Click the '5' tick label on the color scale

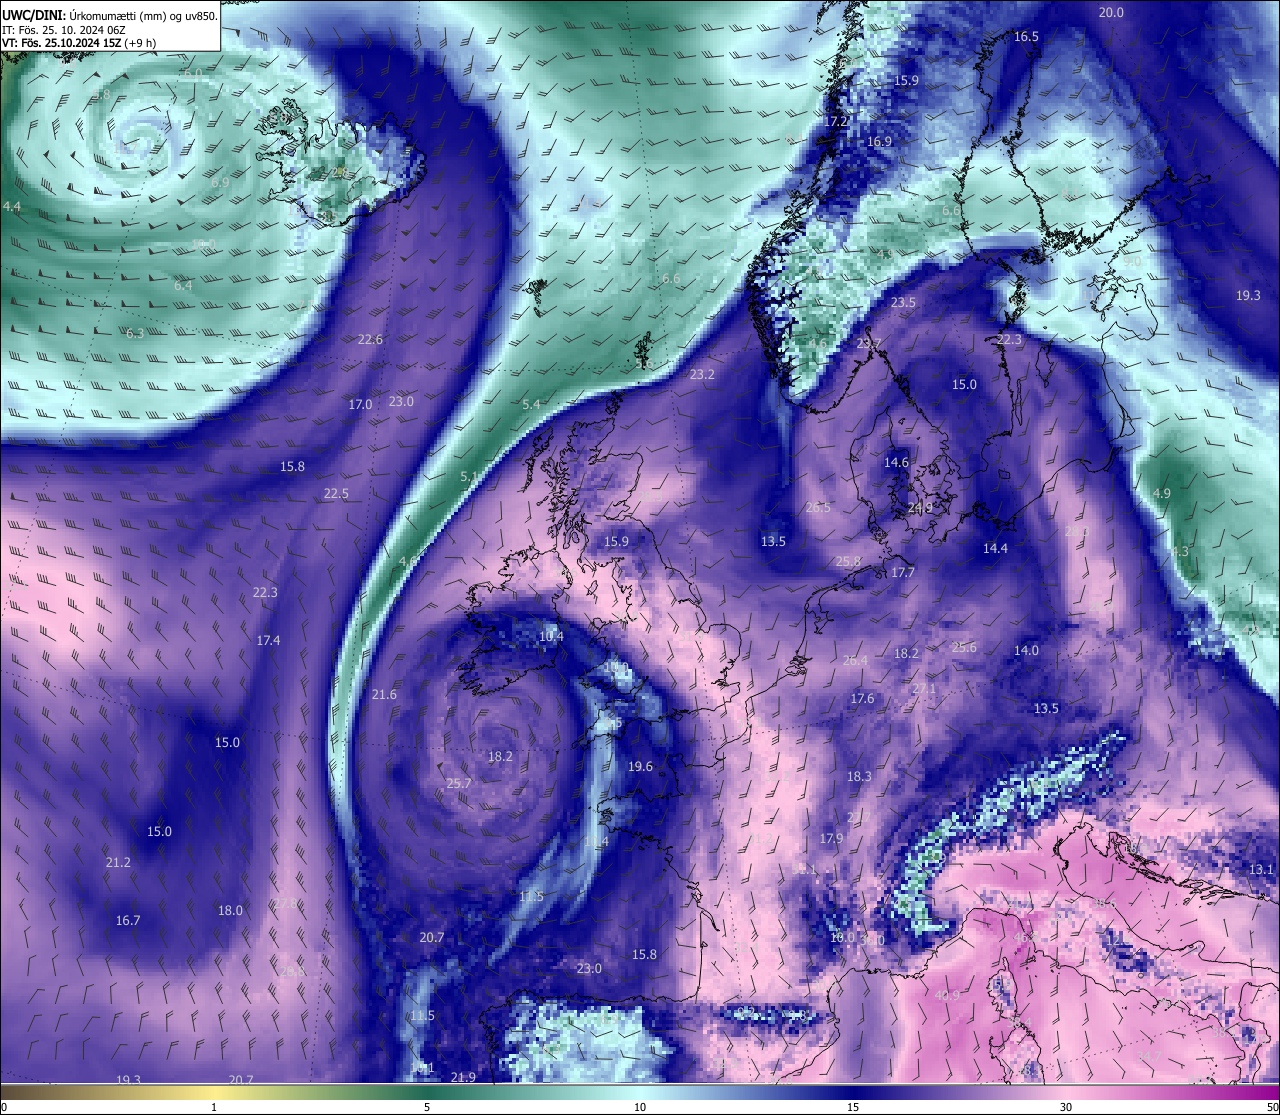pos(427,1107)
